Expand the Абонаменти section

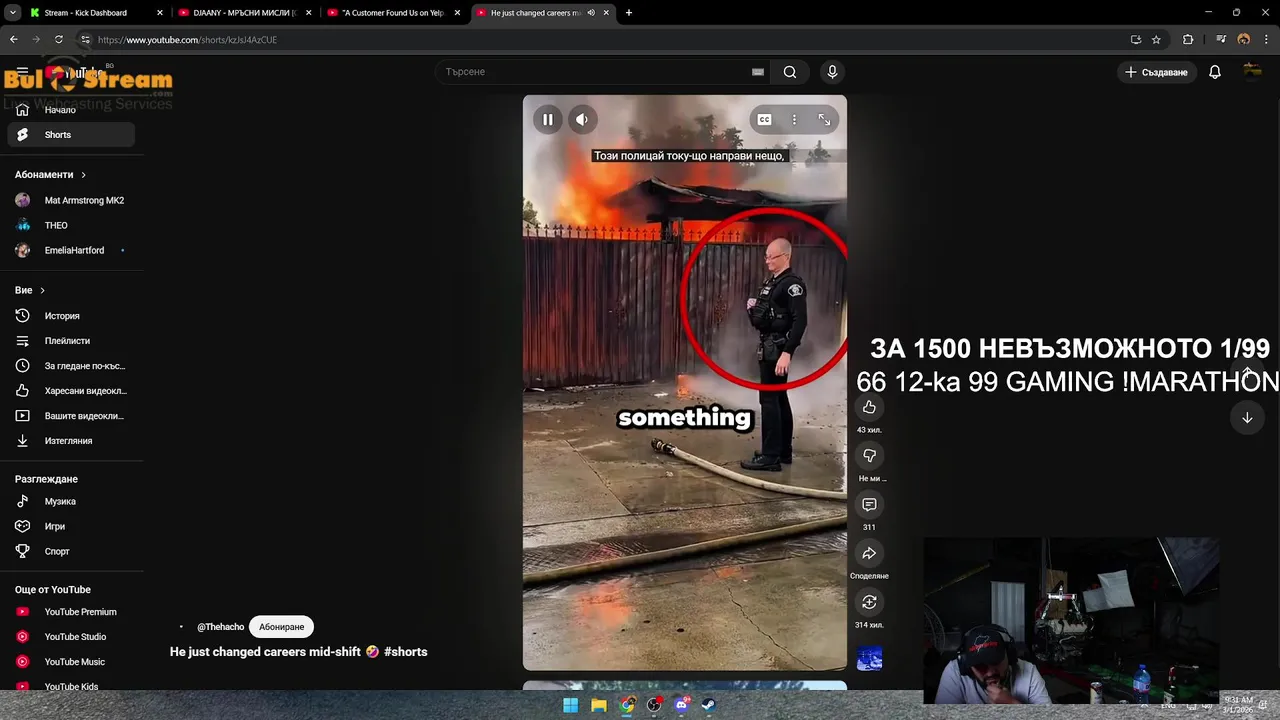(50, 175)
